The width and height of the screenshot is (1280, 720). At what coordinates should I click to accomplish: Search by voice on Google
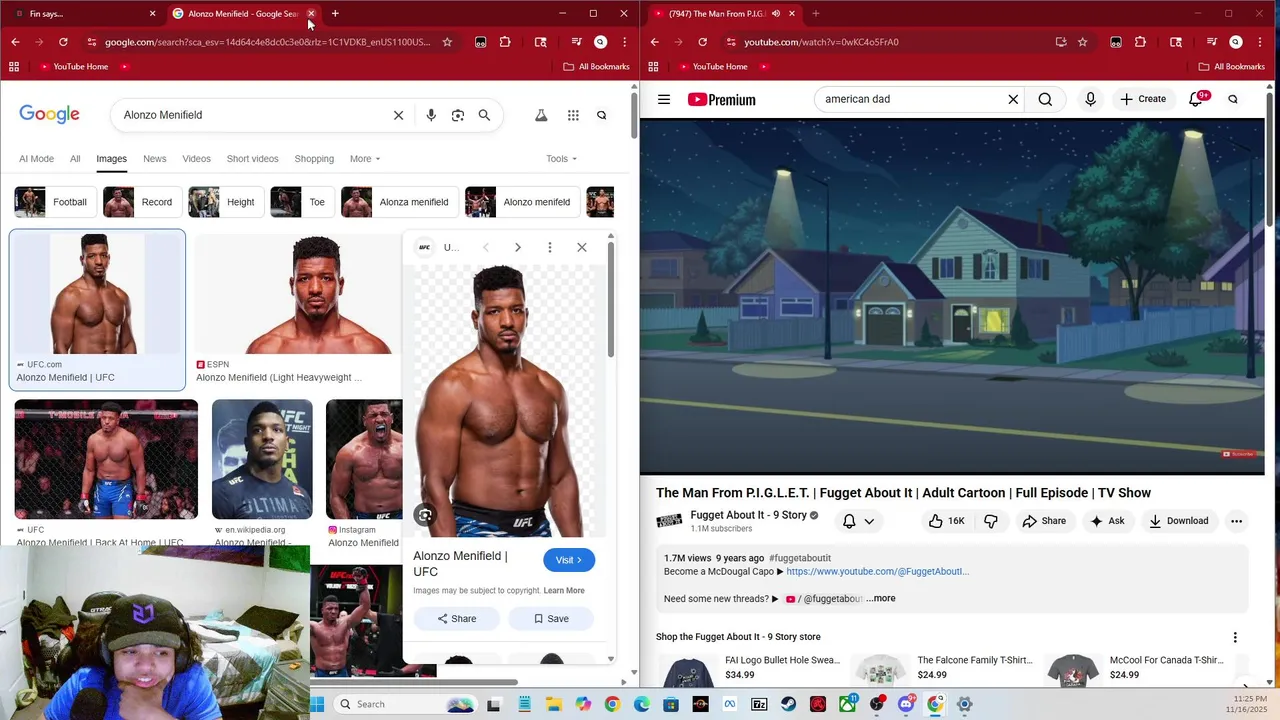pyautogui.click(x=431, y=115)
